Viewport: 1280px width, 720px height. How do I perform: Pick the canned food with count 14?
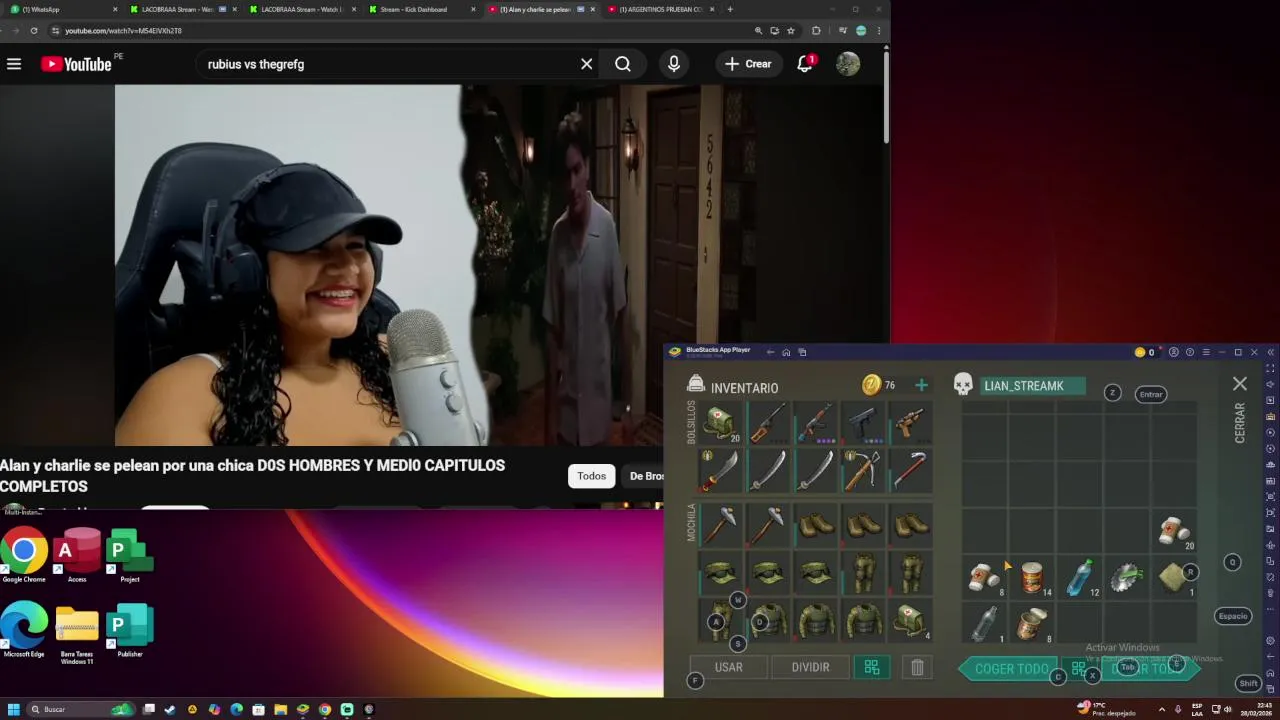(1033, 577)
